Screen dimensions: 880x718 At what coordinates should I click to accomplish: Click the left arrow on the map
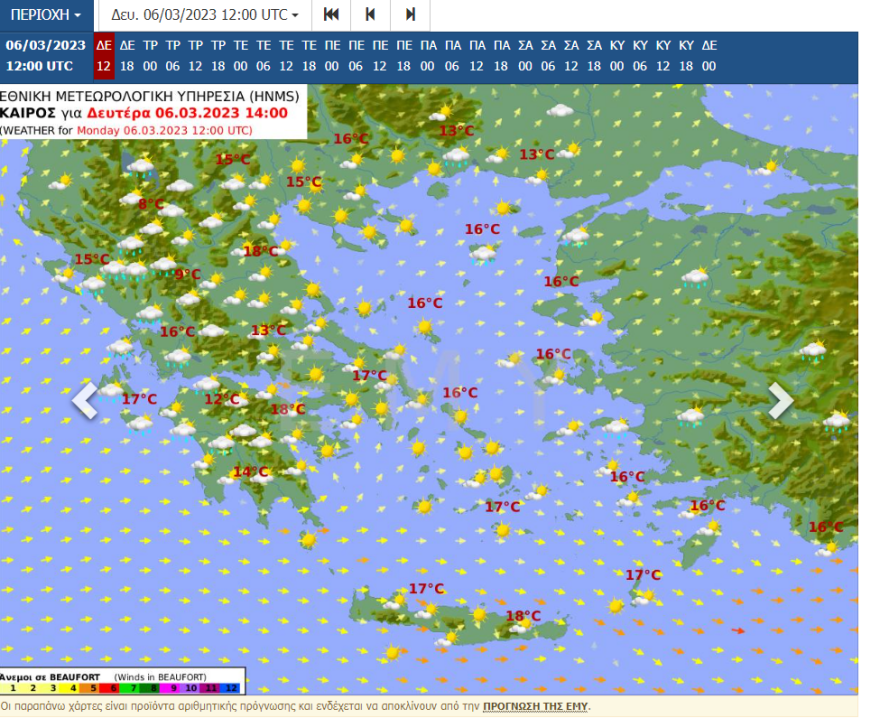click(86, 401)
